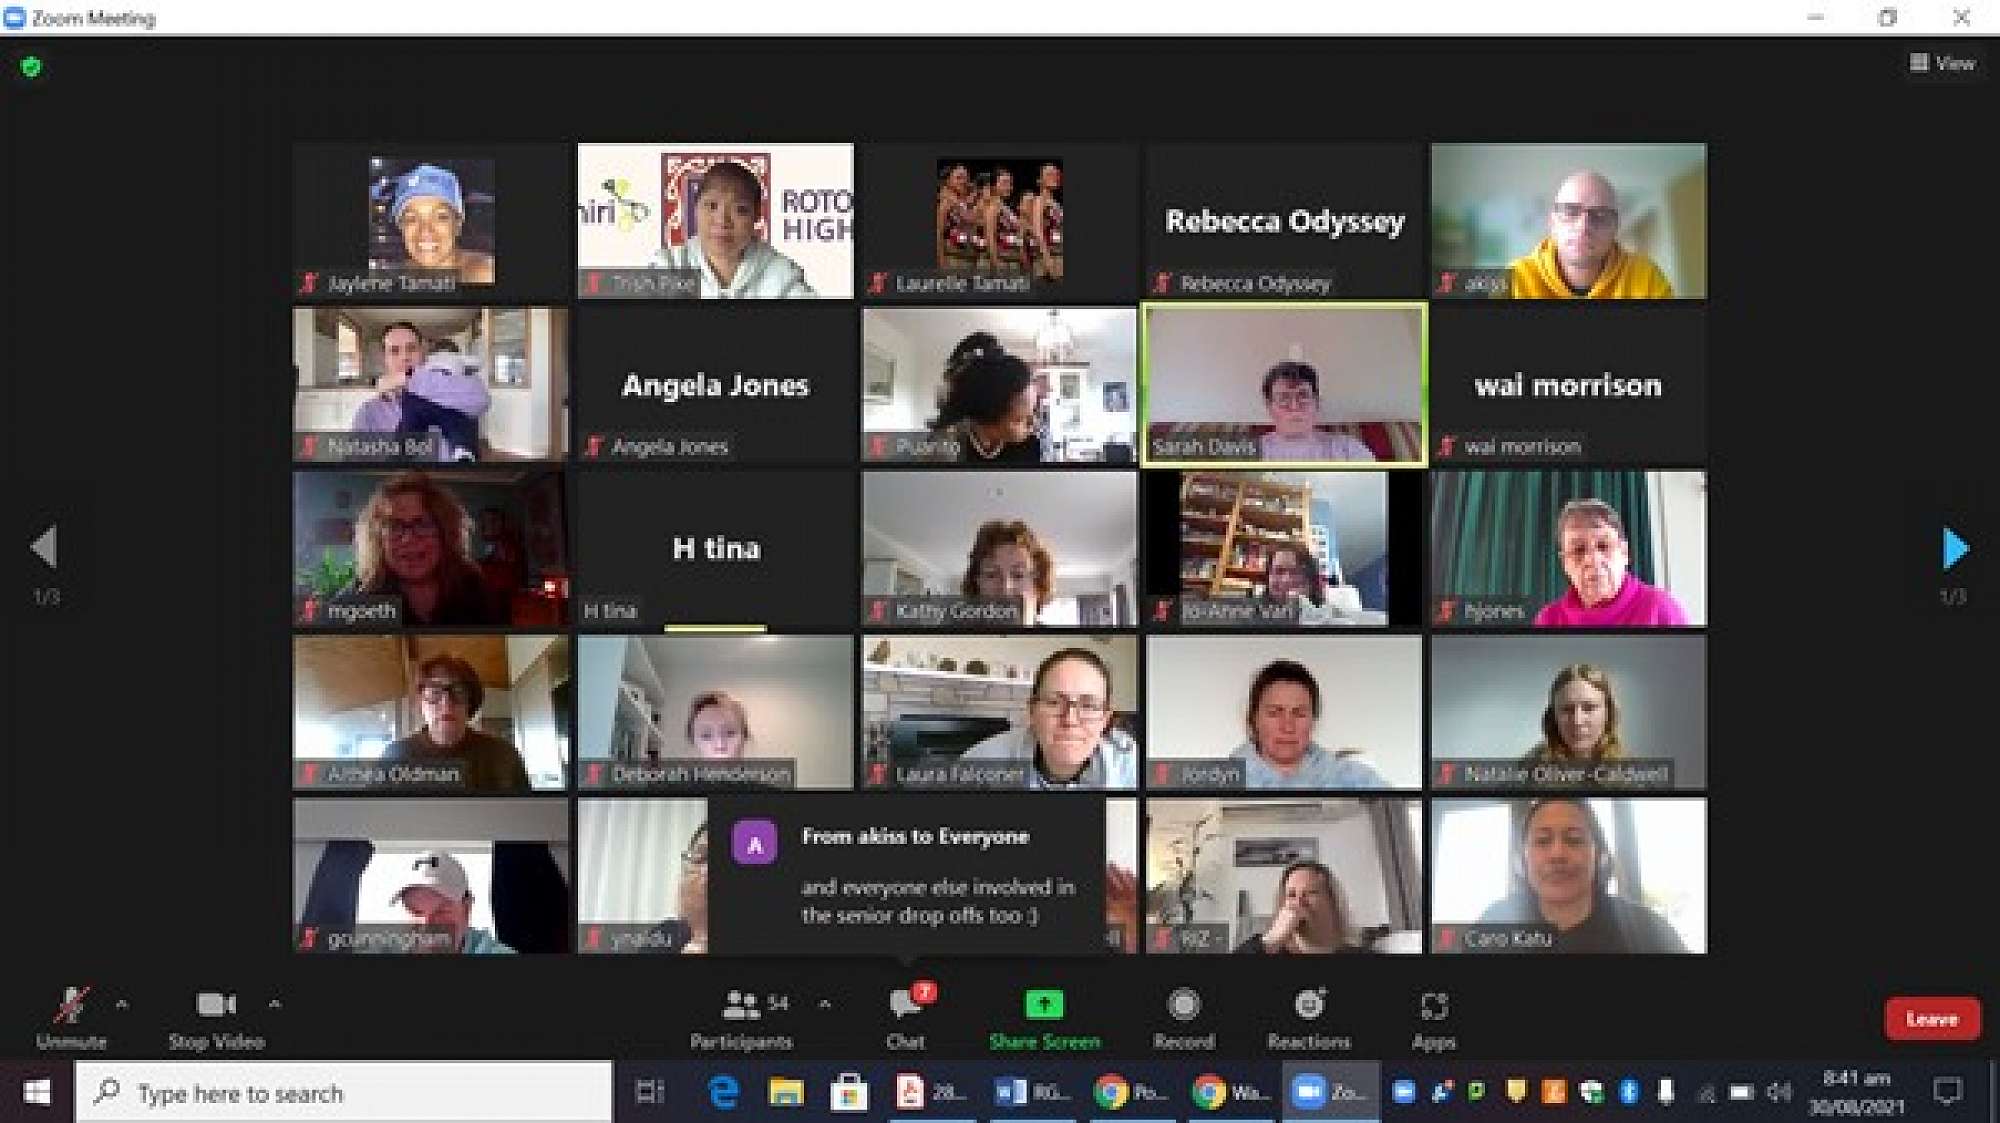Screen dimensions: 2000x1123
Task: Expand the arrow next to Participants
Action: (x=824, y=1003)
